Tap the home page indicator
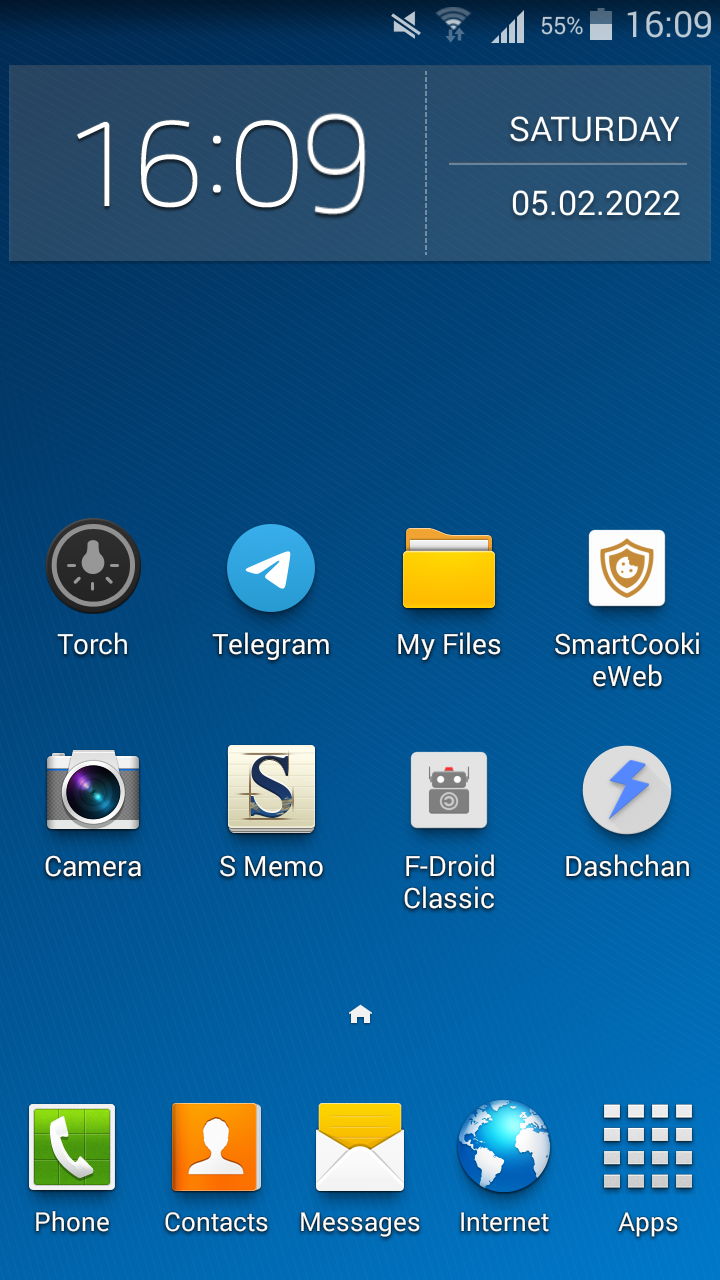 coord(360,1015)
